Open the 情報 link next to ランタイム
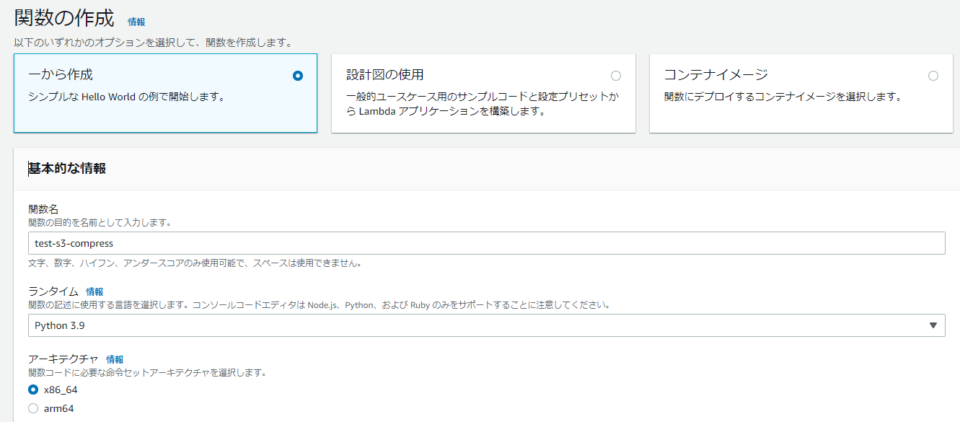 [95, 291]
